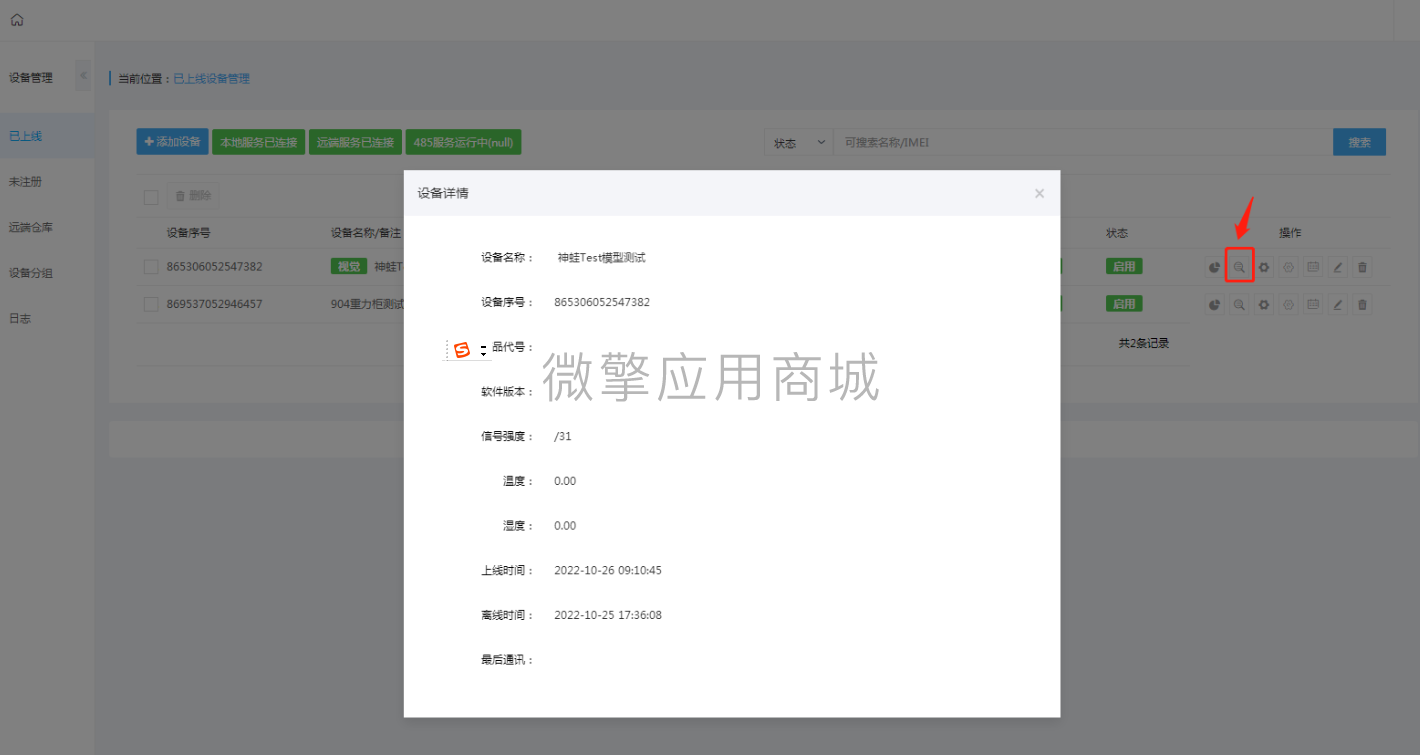Open the home icon in top bar
Viewport: 1420px width, 755px height.
17,20
